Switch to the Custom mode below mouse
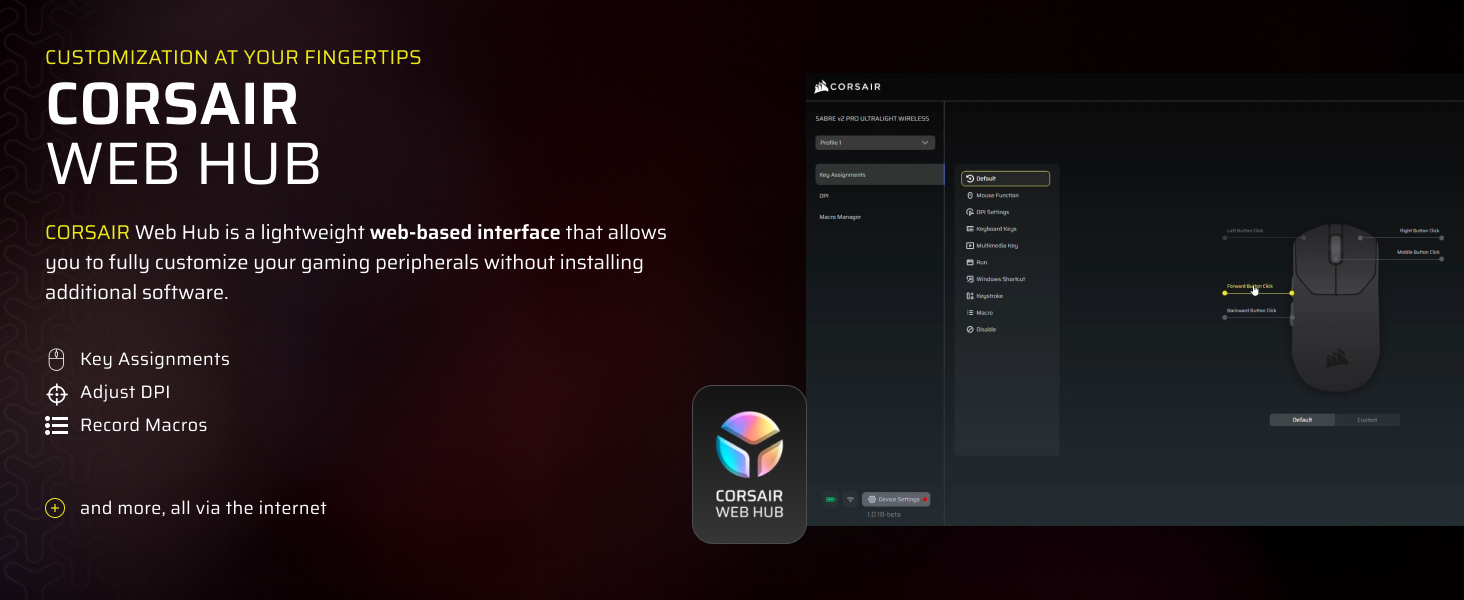The width and height of the screenshot is (1464, 600). coord(1367,420)
